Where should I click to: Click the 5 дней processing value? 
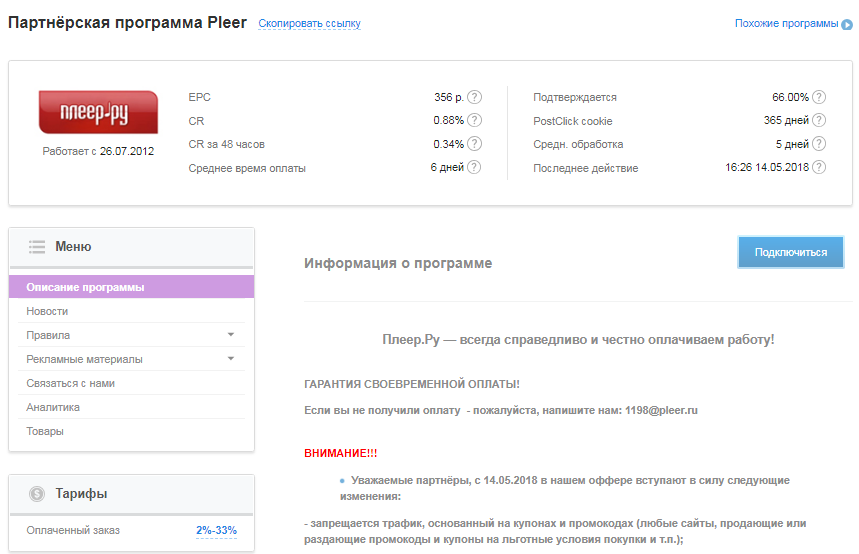tap(792, 144)
